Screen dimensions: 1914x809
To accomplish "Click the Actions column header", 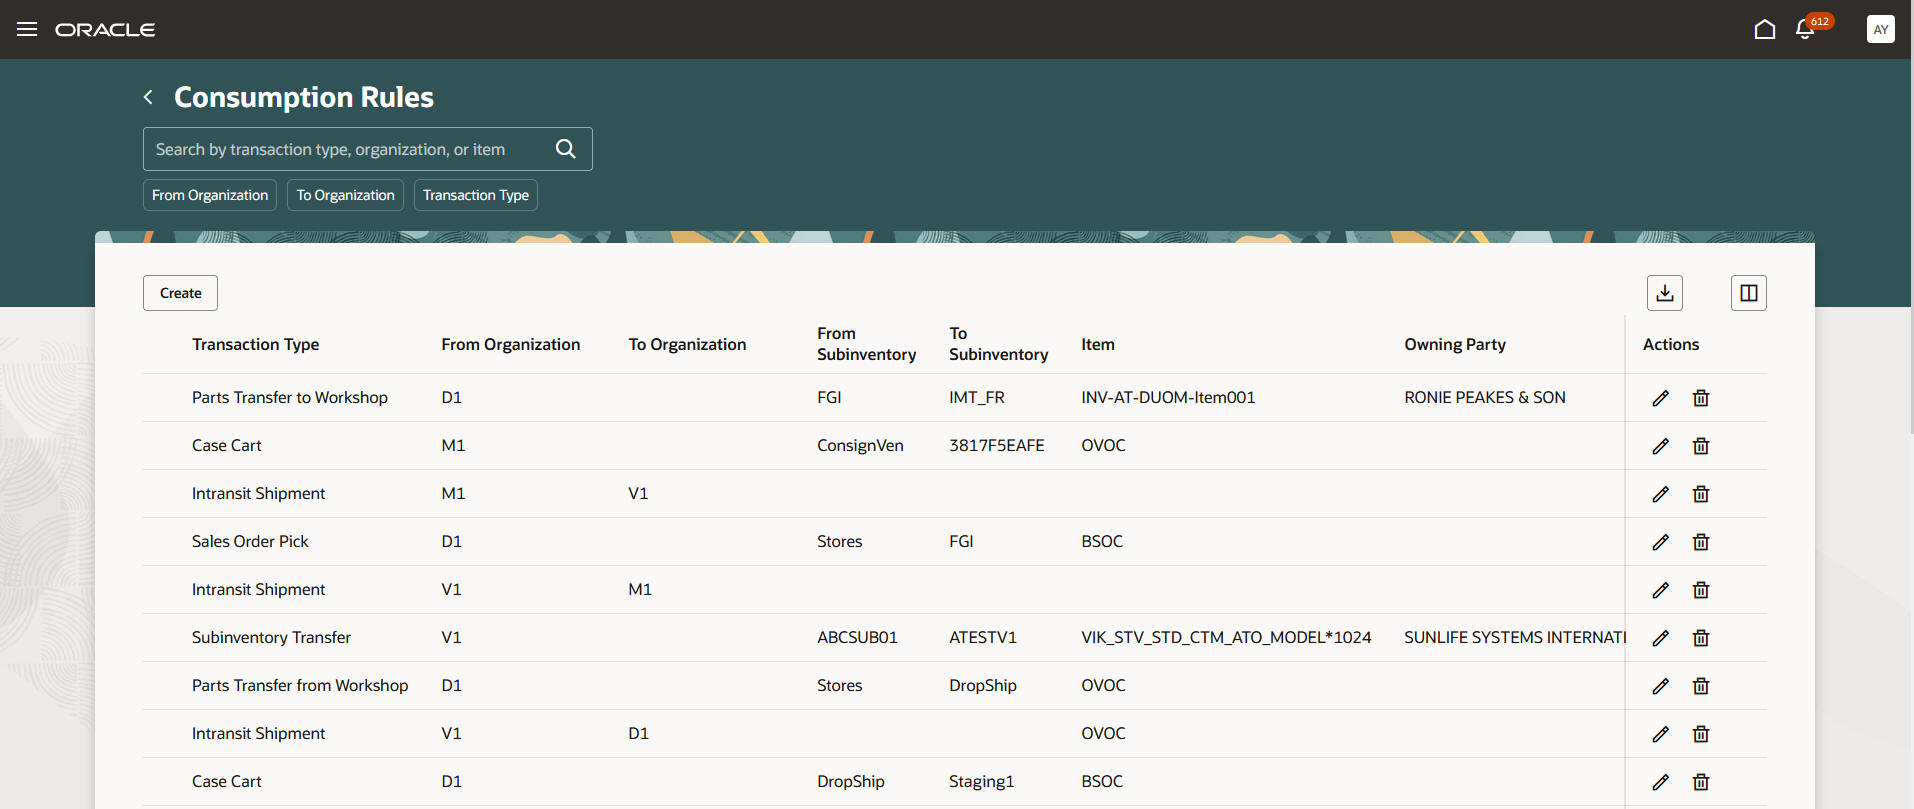I will (x=1671, y=344).
